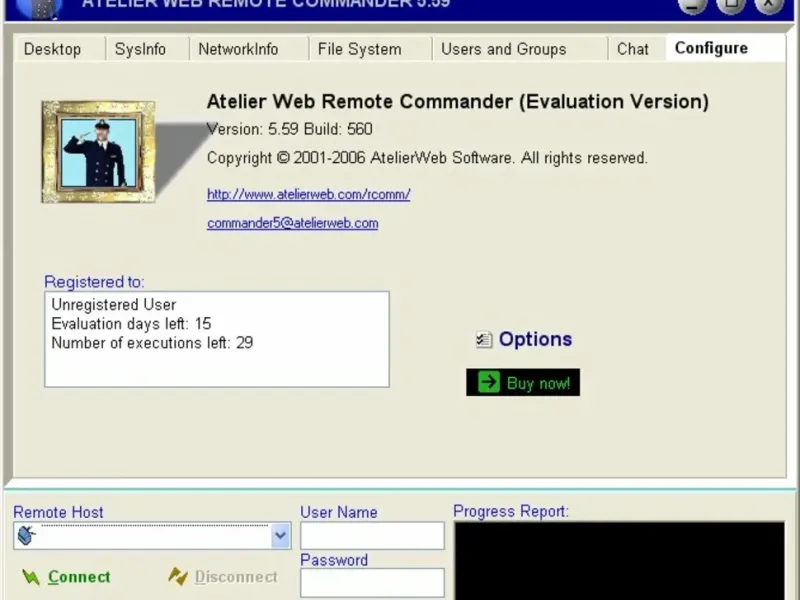Expand the Remote Host dropdown arrow

(280, 536)
